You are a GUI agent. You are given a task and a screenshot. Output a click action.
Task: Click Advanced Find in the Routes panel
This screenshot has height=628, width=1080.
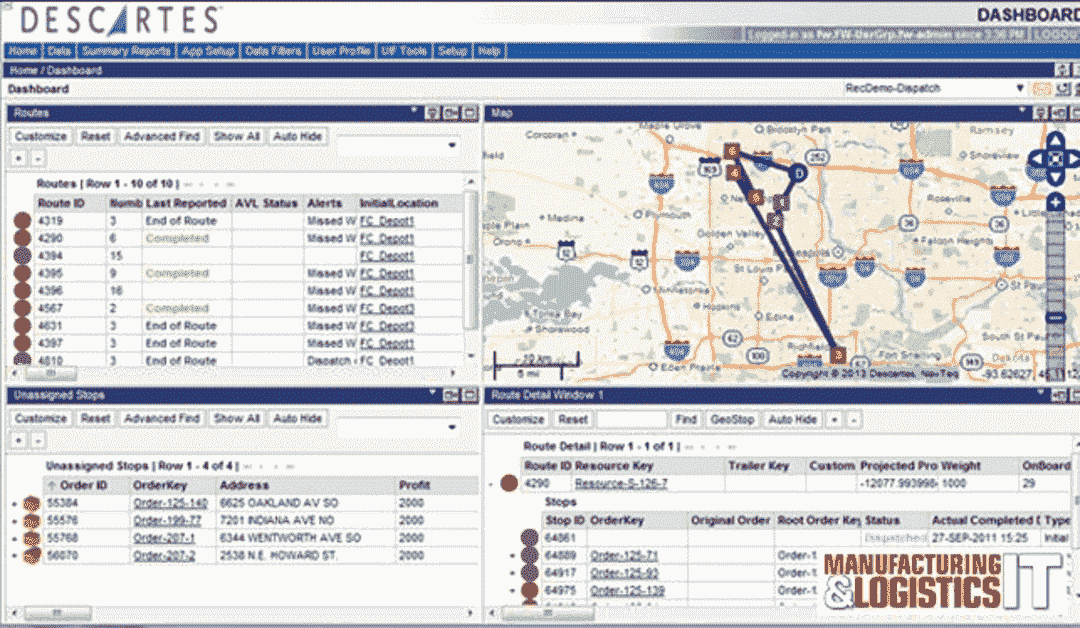[x=162, y=136]
